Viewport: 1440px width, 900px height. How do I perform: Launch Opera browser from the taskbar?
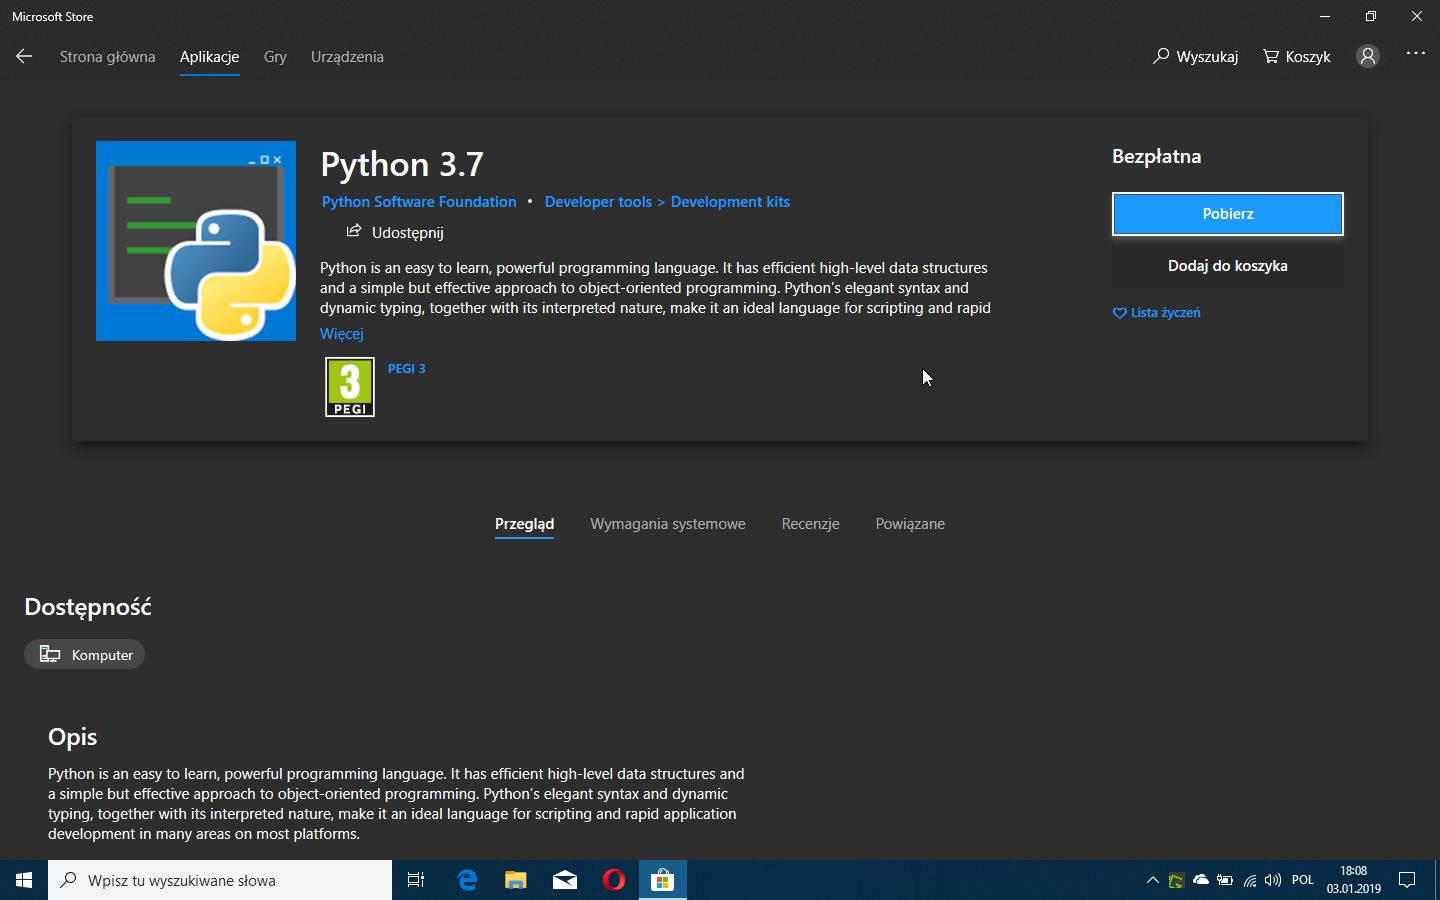pos(614,880)
